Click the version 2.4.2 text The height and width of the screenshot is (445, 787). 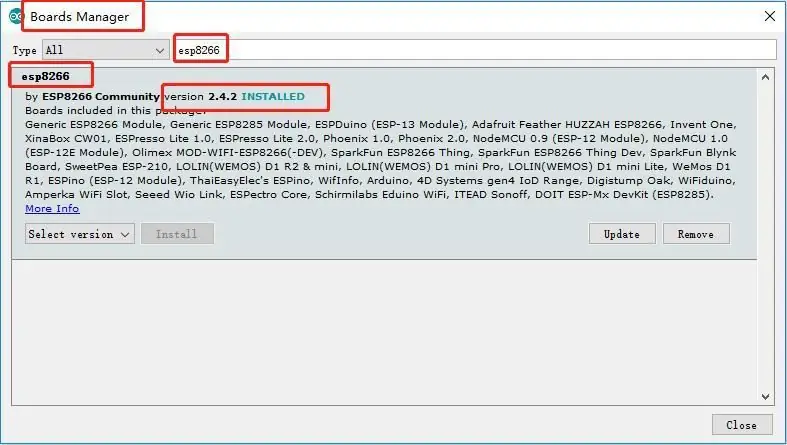(201, 97)
